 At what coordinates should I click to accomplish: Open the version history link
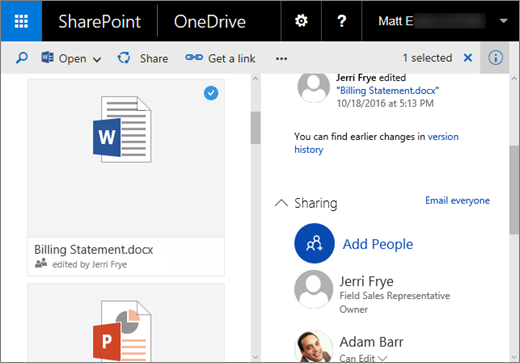point(376,143)
